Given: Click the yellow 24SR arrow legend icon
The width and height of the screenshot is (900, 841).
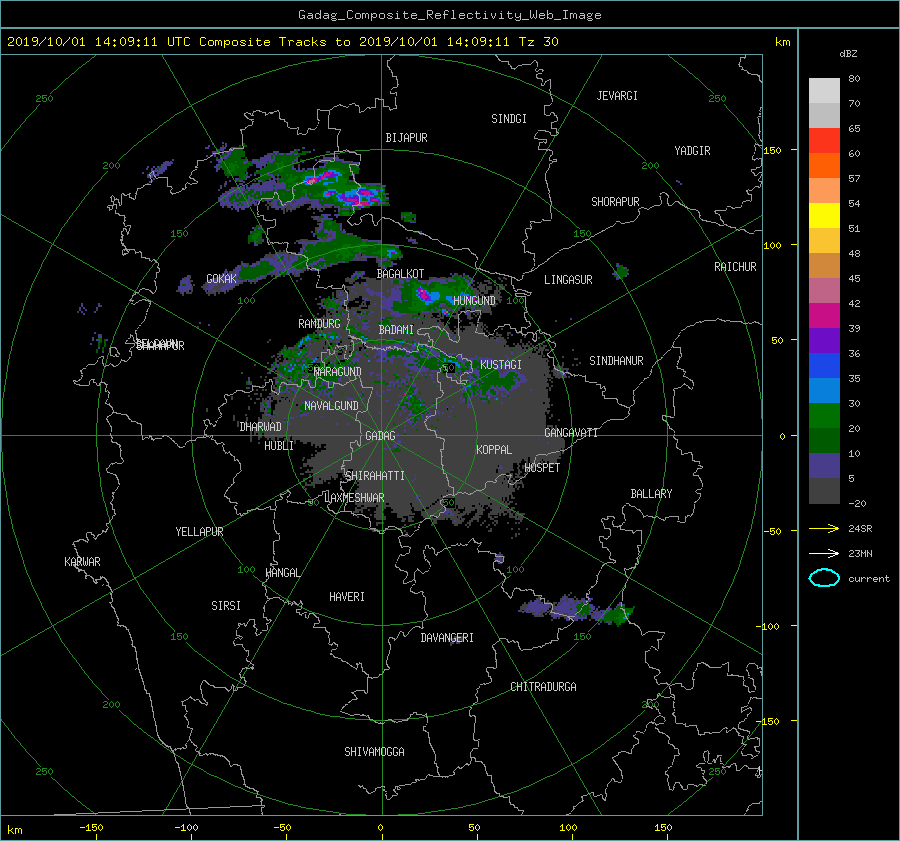Looking at the screenshot, I should tap(824, 528).
